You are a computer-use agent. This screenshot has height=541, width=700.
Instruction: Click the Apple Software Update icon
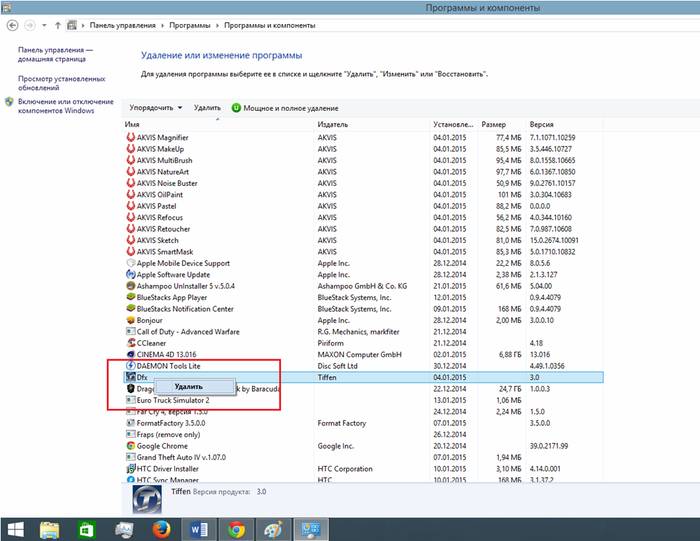(x=130, y=274)
